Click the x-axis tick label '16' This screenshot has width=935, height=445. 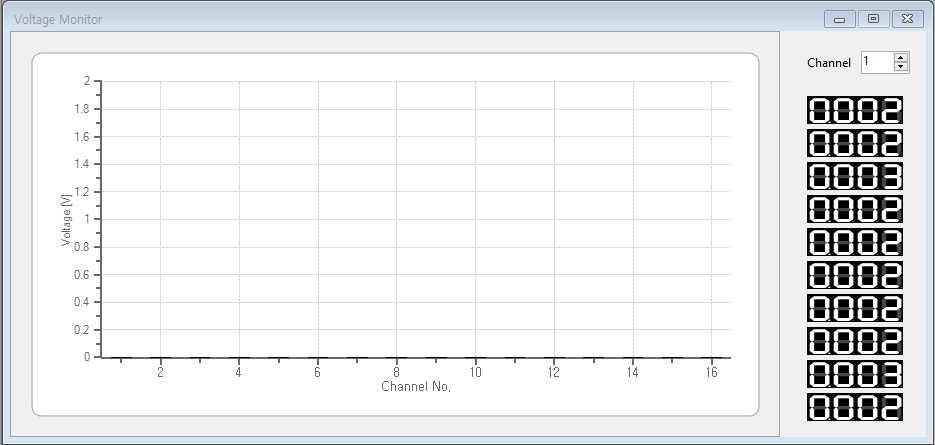pyautogui.click(x=711, y=372)
